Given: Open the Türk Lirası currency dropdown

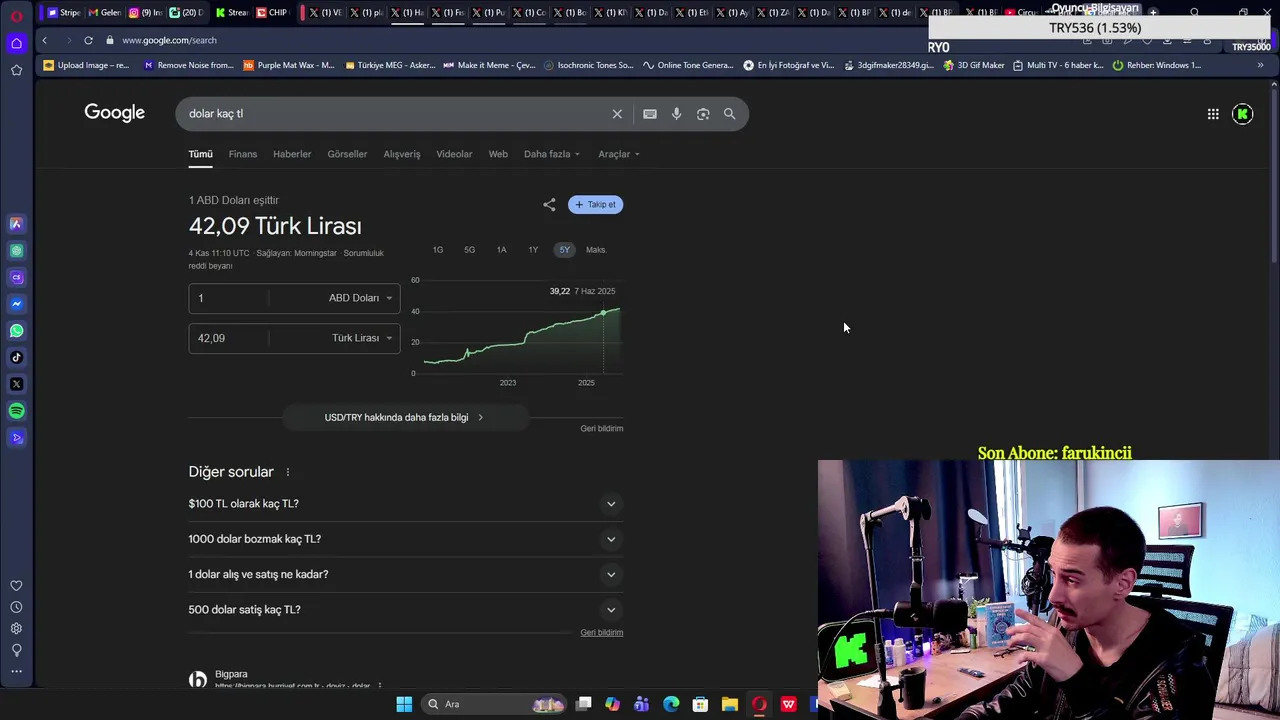Looking at the screenshot, I should tap(361, 338).
